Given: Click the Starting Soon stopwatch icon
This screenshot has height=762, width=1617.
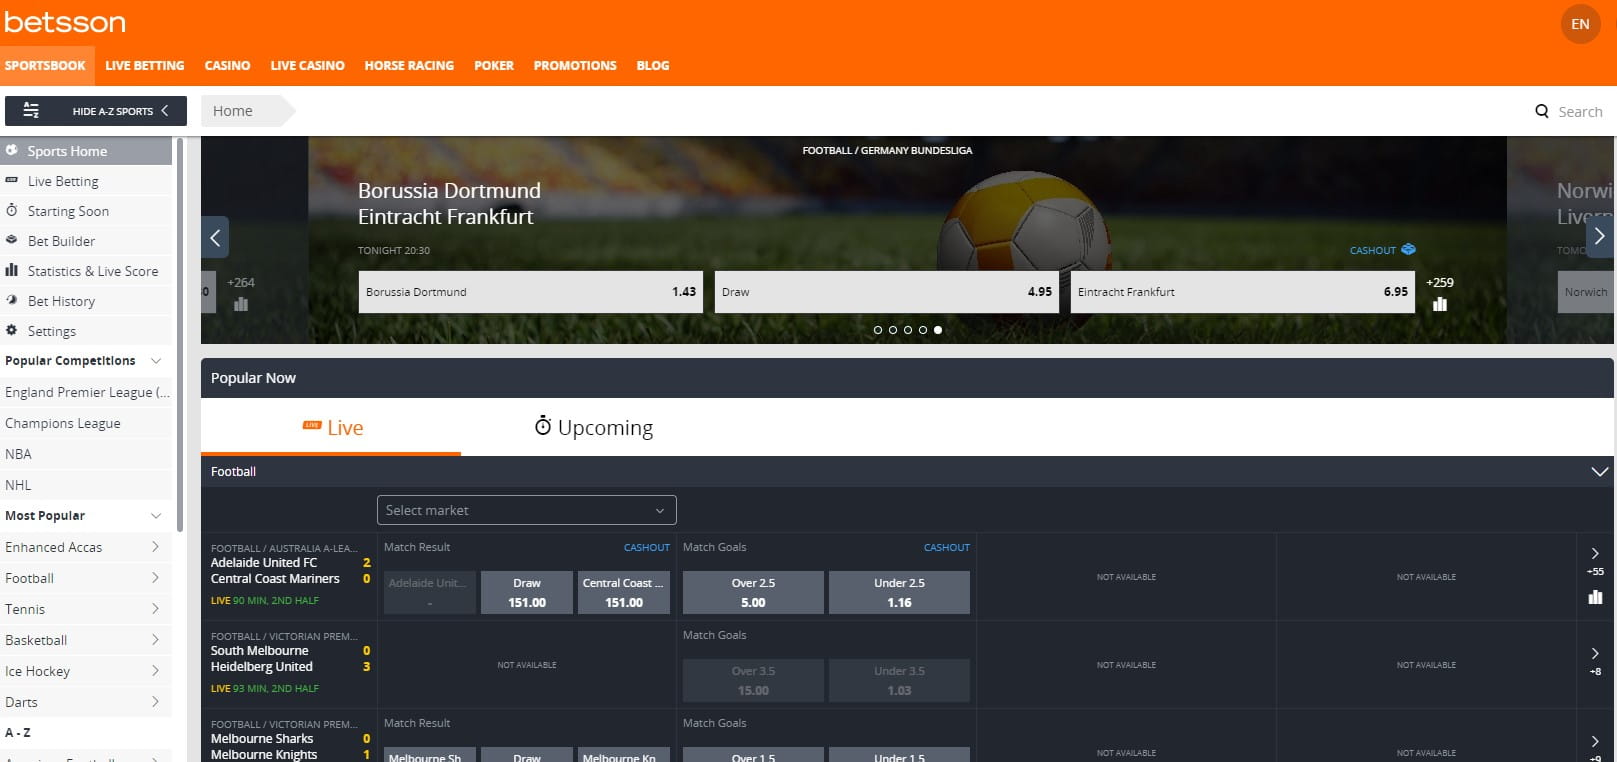Looking at the screenshot, I should coord(12,210).
